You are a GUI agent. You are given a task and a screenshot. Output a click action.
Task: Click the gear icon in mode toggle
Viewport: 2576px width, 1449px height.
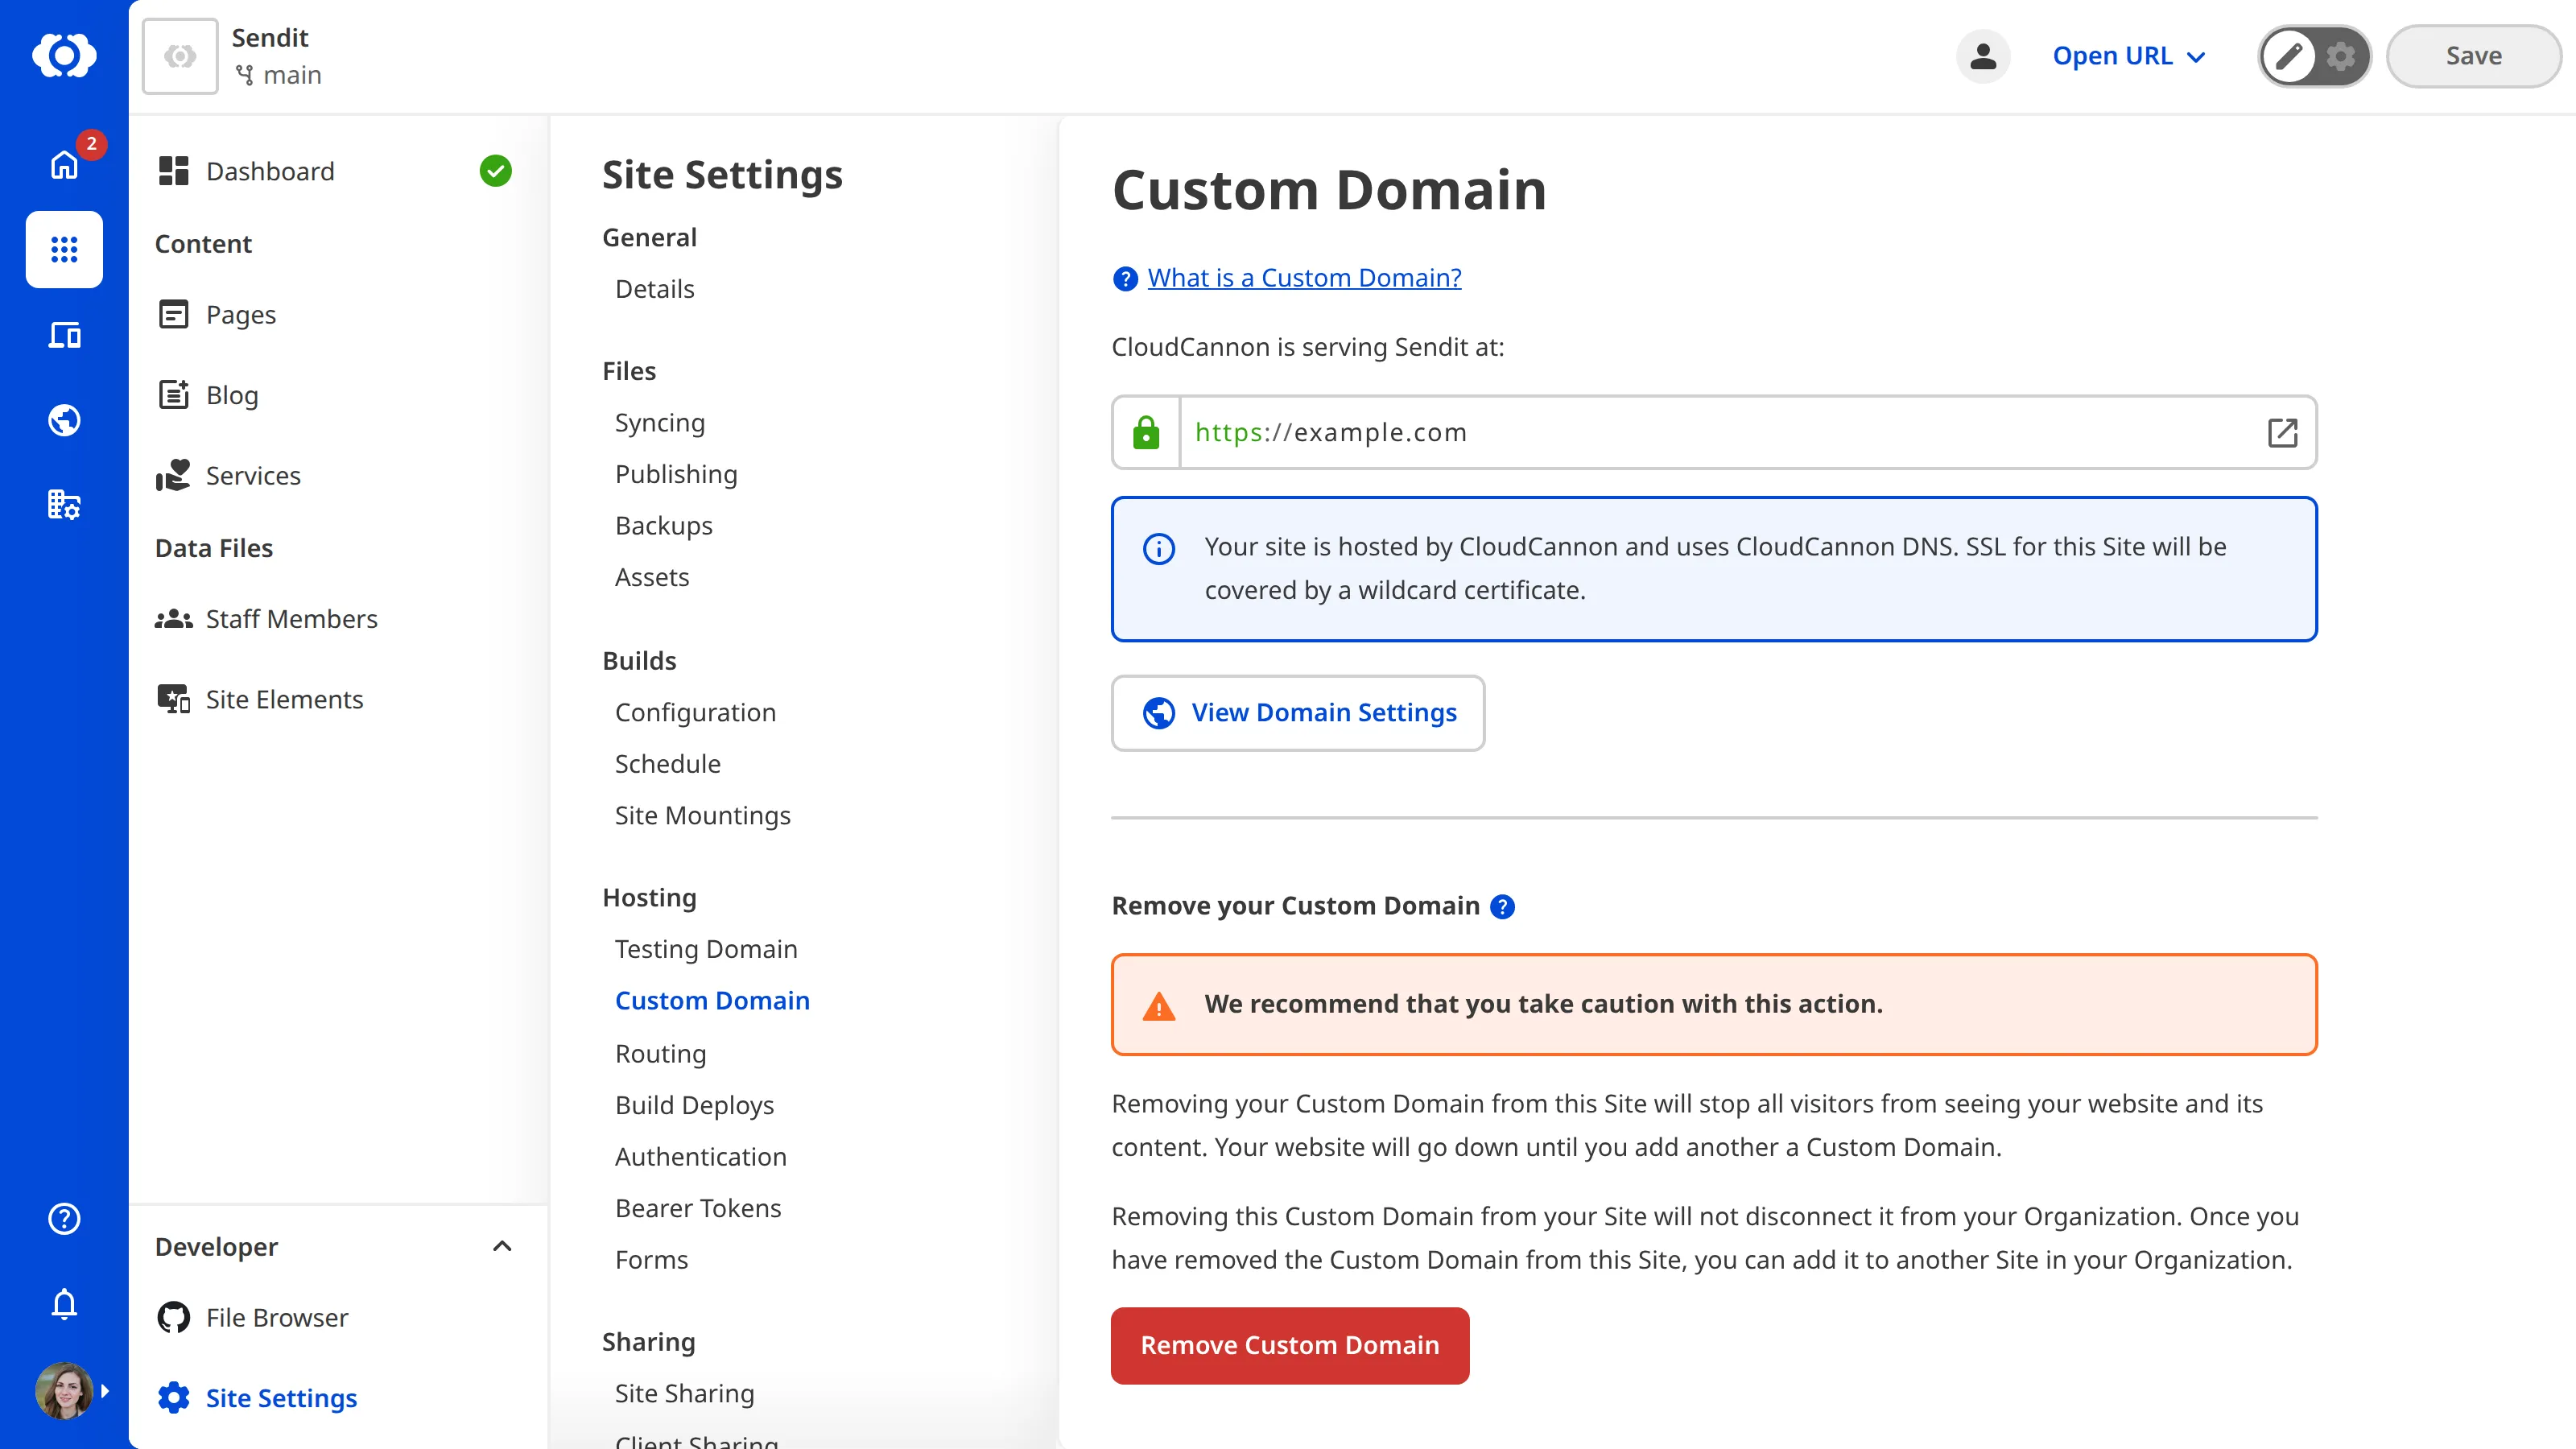click(x=2342, y=56)
